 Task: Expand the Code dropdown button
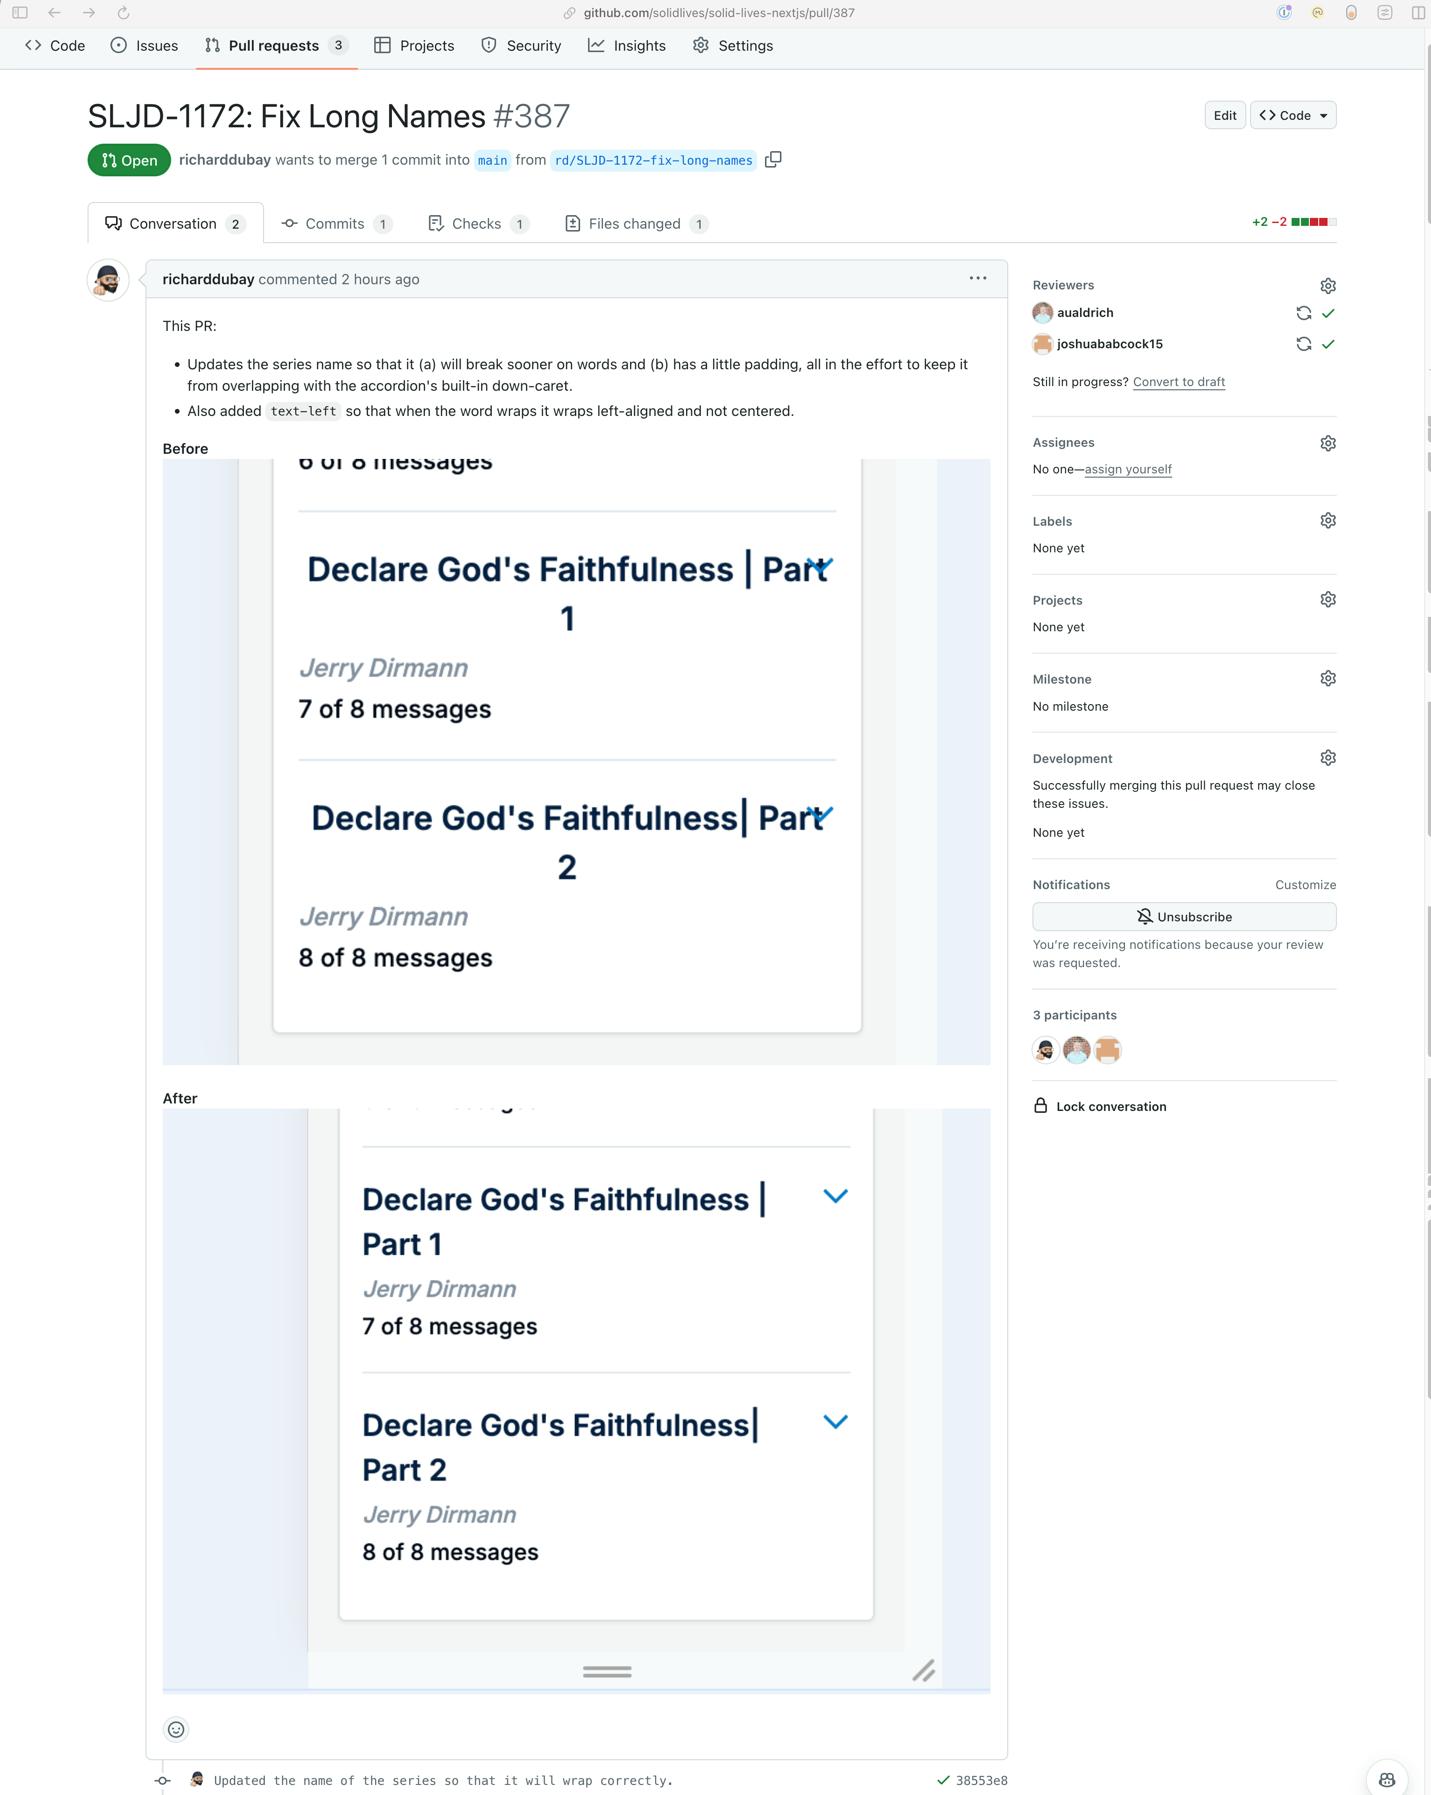(x=1293, y=116)
